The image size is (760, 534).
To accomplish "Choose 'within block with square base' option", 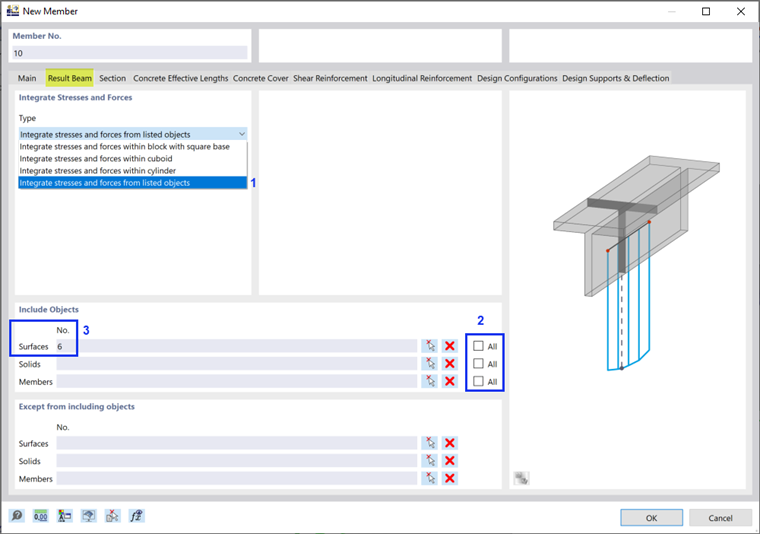I will pos(133,146).
